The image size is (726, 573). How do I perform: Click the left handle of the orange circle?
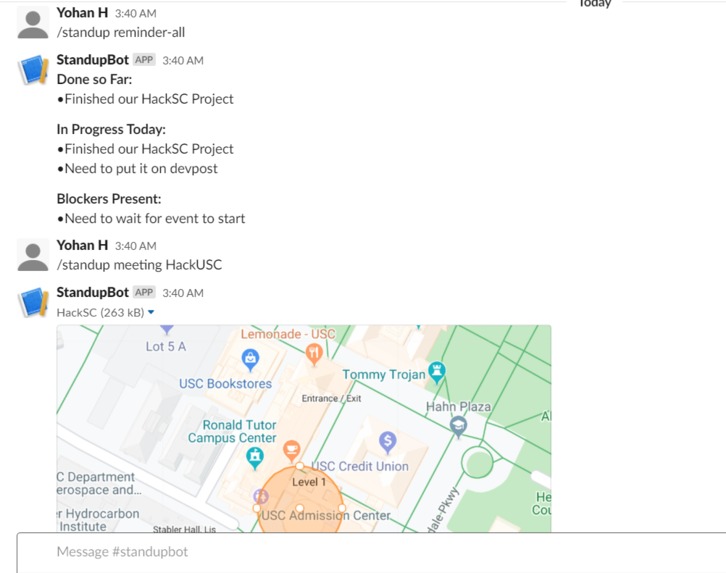(257, 508)
